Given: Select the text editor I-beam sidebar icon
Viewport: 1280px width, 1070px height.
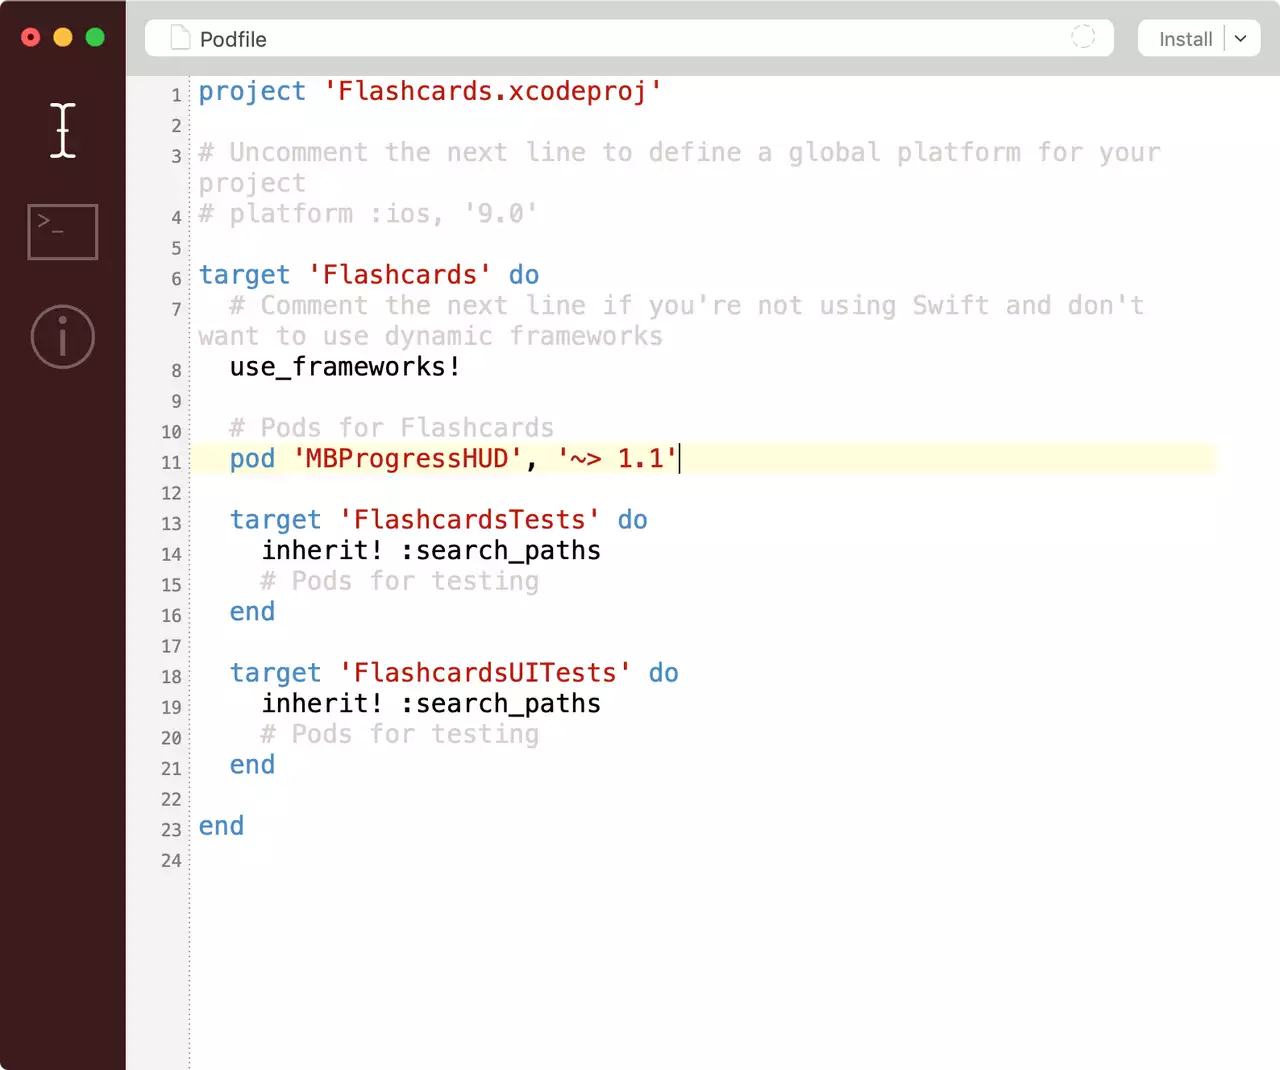Looking at the screenshot, I should (63, 130).
